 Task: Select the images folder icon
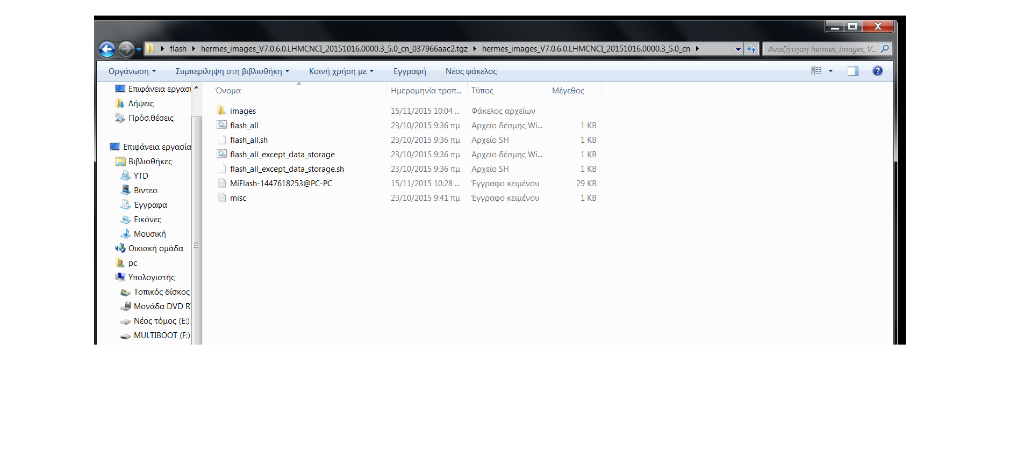coord(221,111)
